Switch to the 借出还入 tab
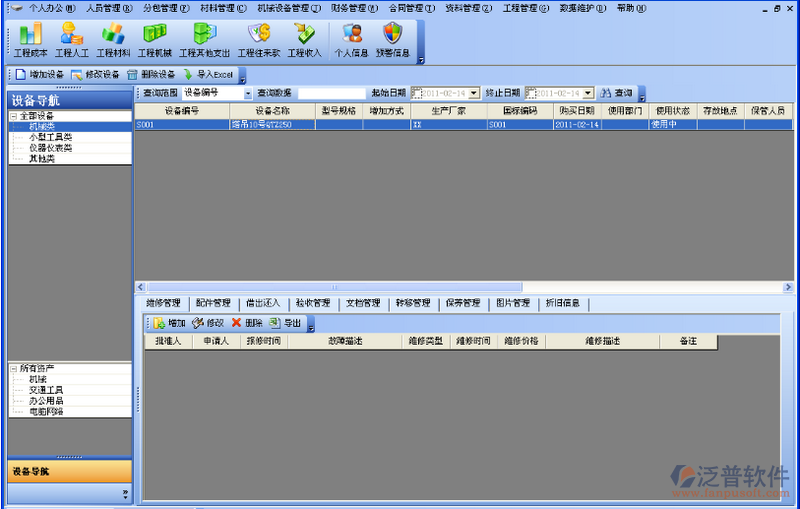The width and height of the screenshot is (800, 509). click(x=263, y=303)
